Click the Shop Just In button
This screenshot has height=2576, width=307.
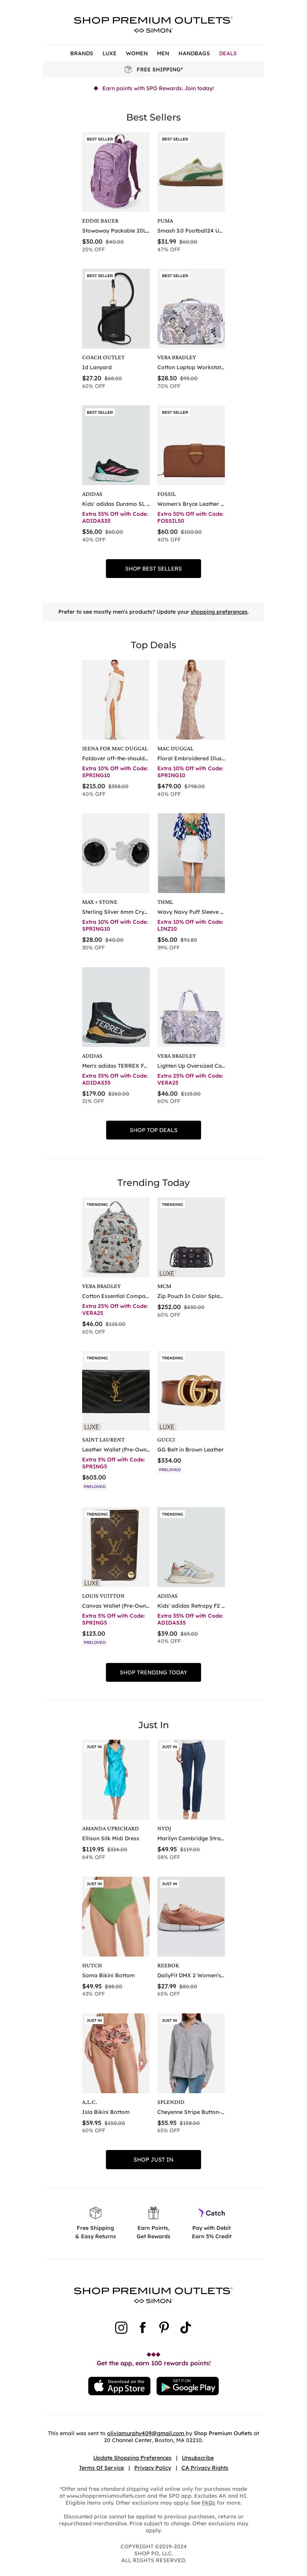153,2159
